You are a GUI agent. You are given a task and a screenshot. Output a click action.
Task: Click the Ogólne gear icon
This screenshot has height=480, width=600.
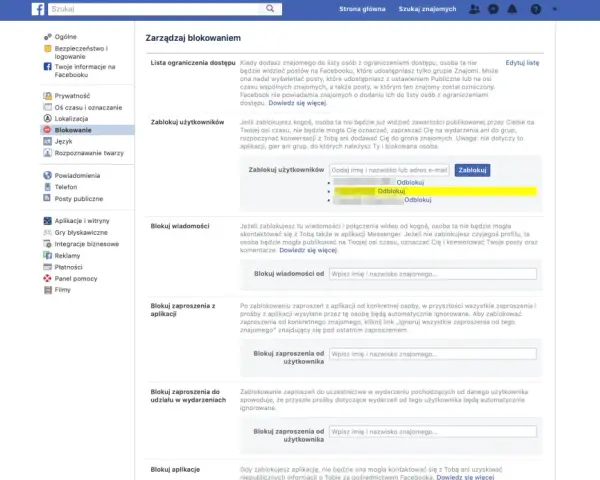[x=47, y=37]
